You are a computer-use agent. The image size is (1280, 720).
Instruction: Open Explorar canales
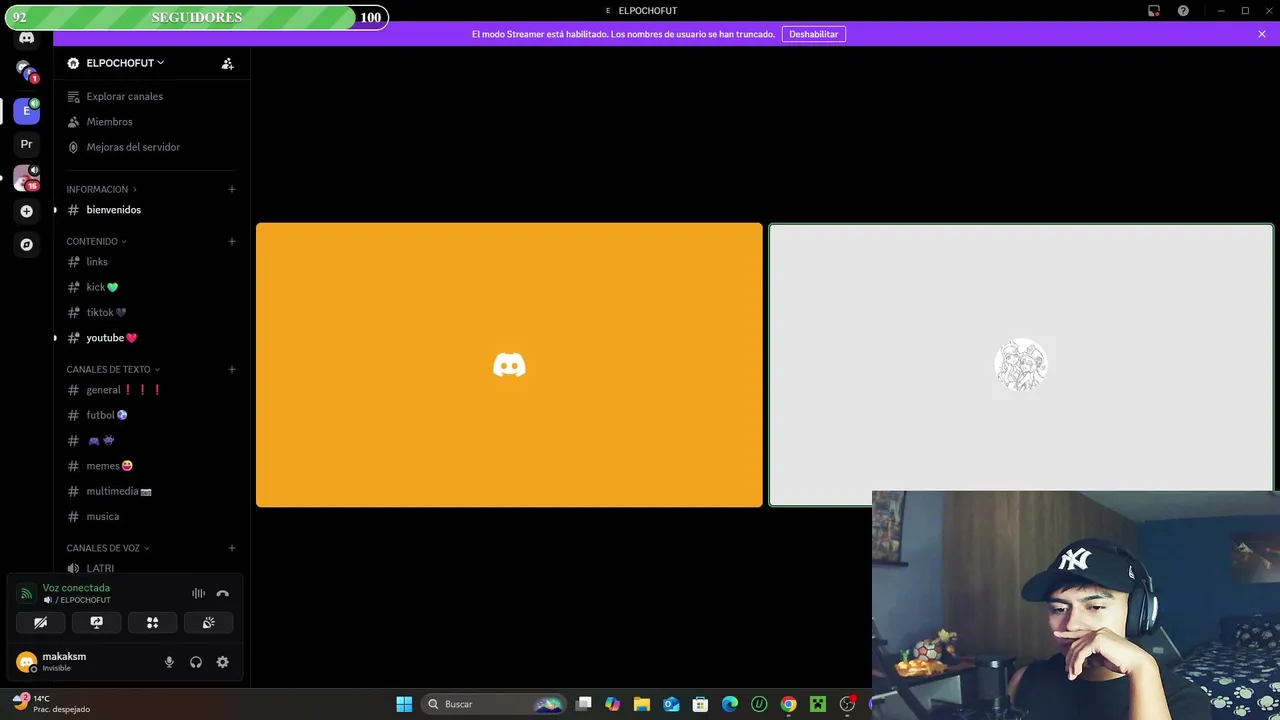(x=150, y=96)
